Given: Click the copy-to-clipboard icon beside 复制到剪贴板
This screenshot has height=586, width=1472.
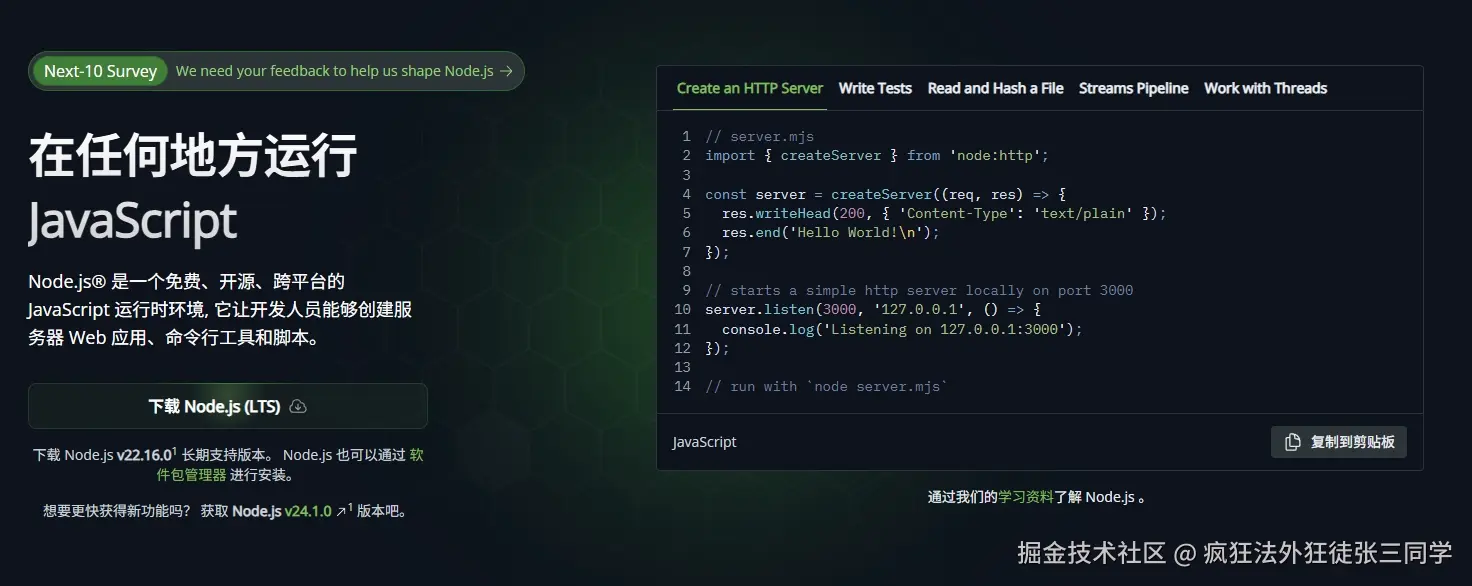Looking at the screenshot, I should point(1291,441).
